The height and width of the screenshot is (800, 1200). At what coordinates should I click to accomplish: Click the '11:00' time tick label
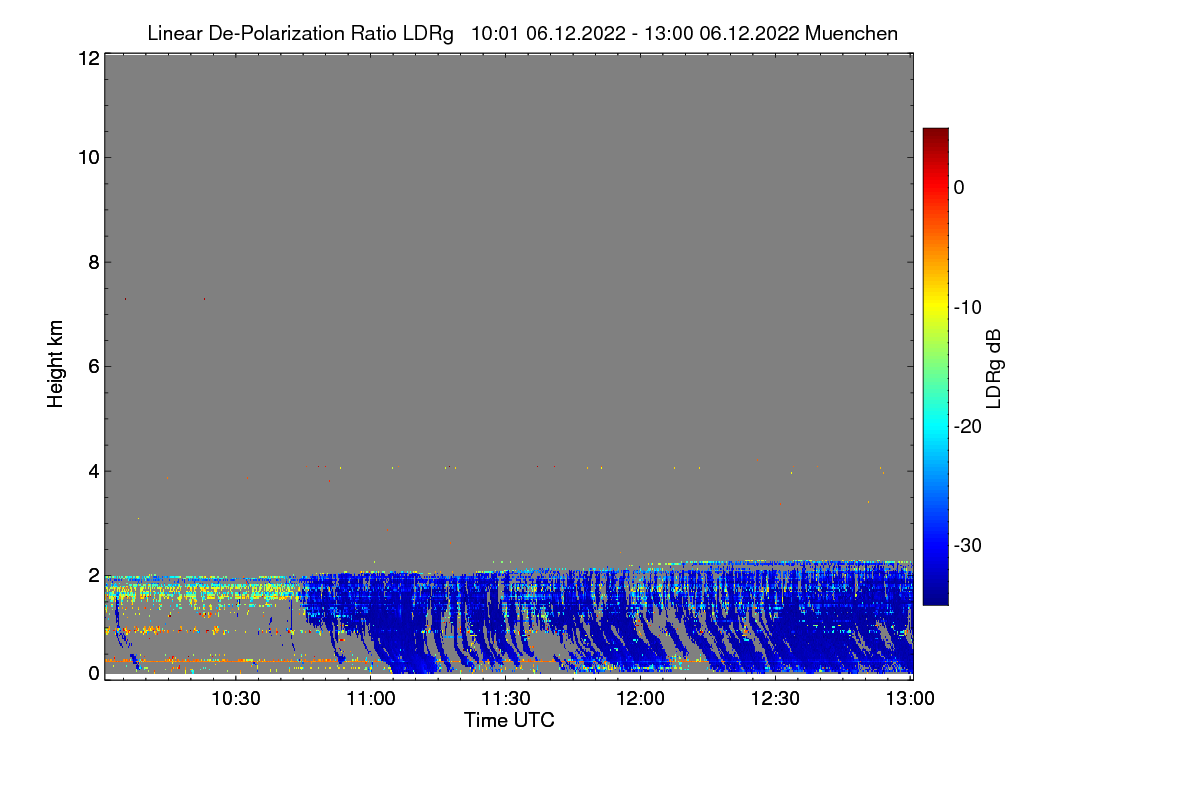[x=371, y=700]
